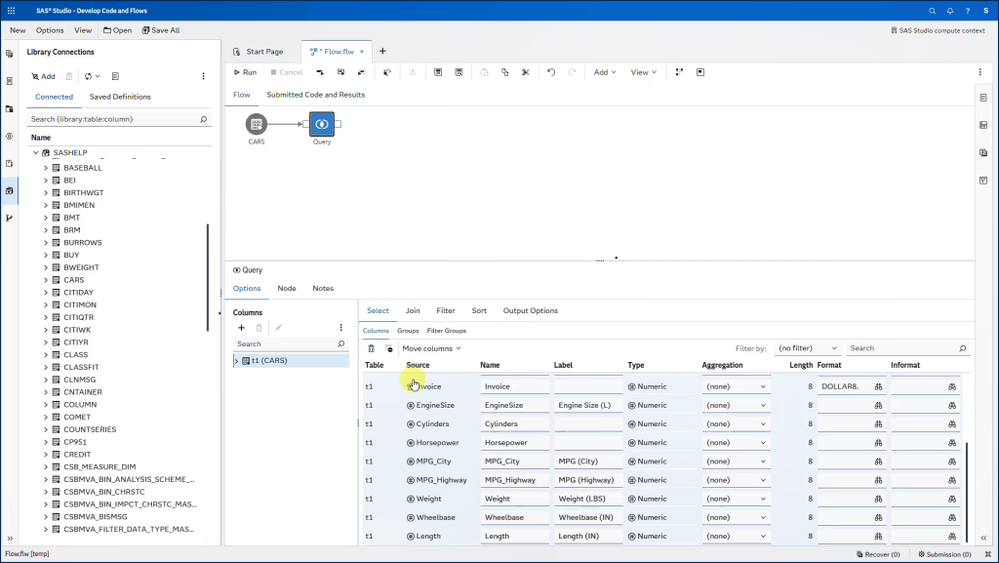Screen dimensions: 999x563
Task: Open the Groups sub-tab
Action: point(408,331)
